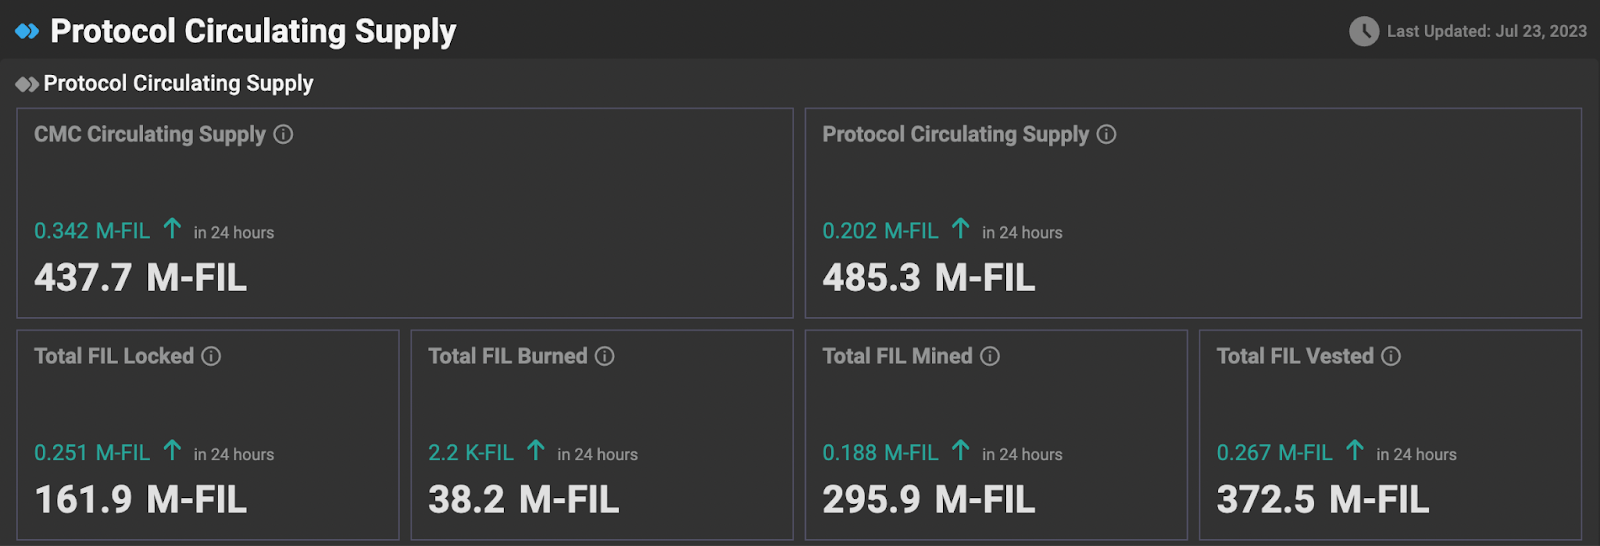This screenshot has width=1600, height=546.
Task: Click the large Protocol Circulating Supply page title
Action: (253, 31)
